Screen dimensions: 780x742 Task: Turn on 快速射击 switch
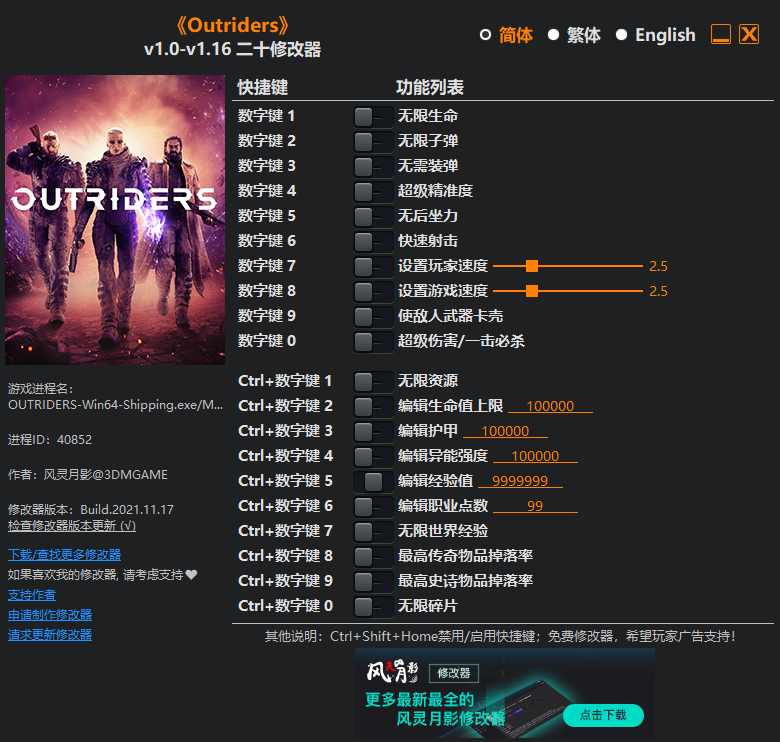(x=373, y=242)
